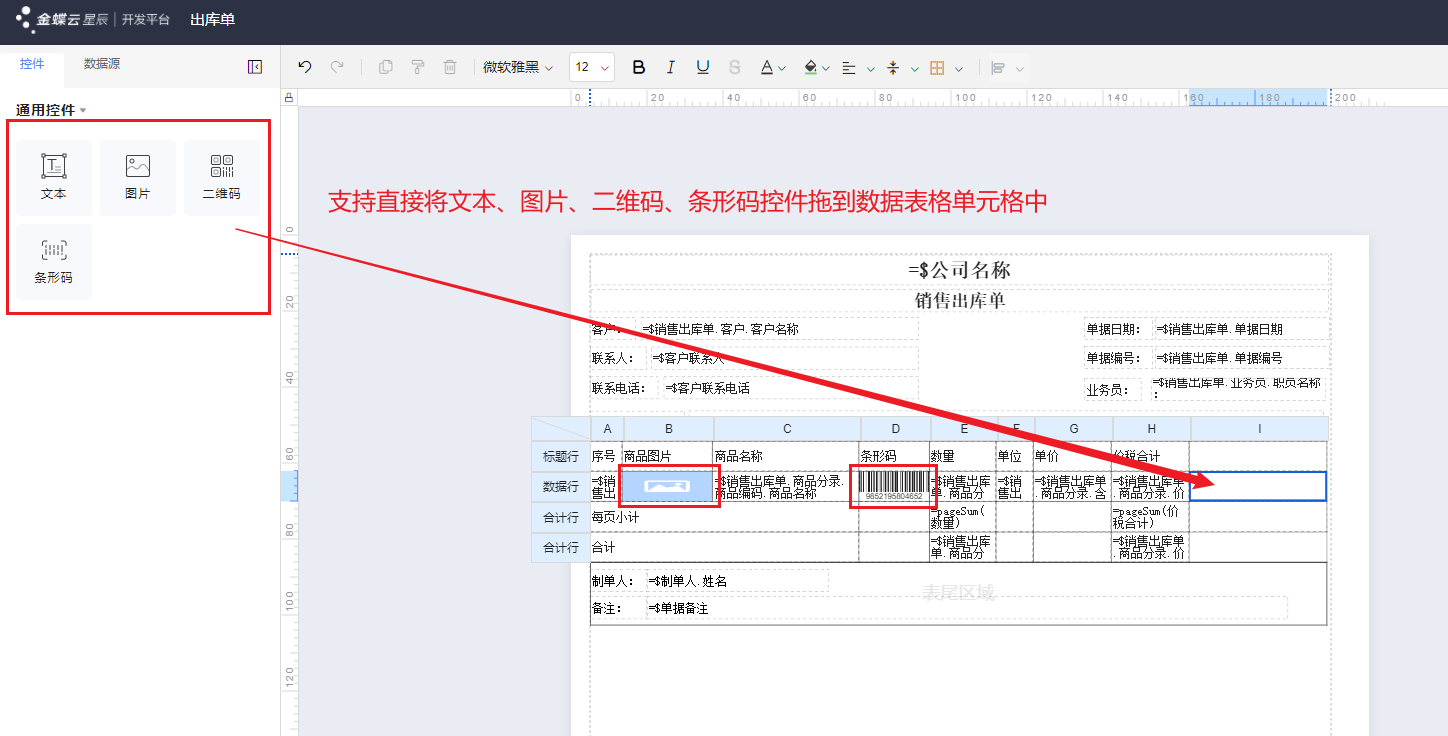
Task: Expand horizontal alignment options arrow
Action: (870, 68)
